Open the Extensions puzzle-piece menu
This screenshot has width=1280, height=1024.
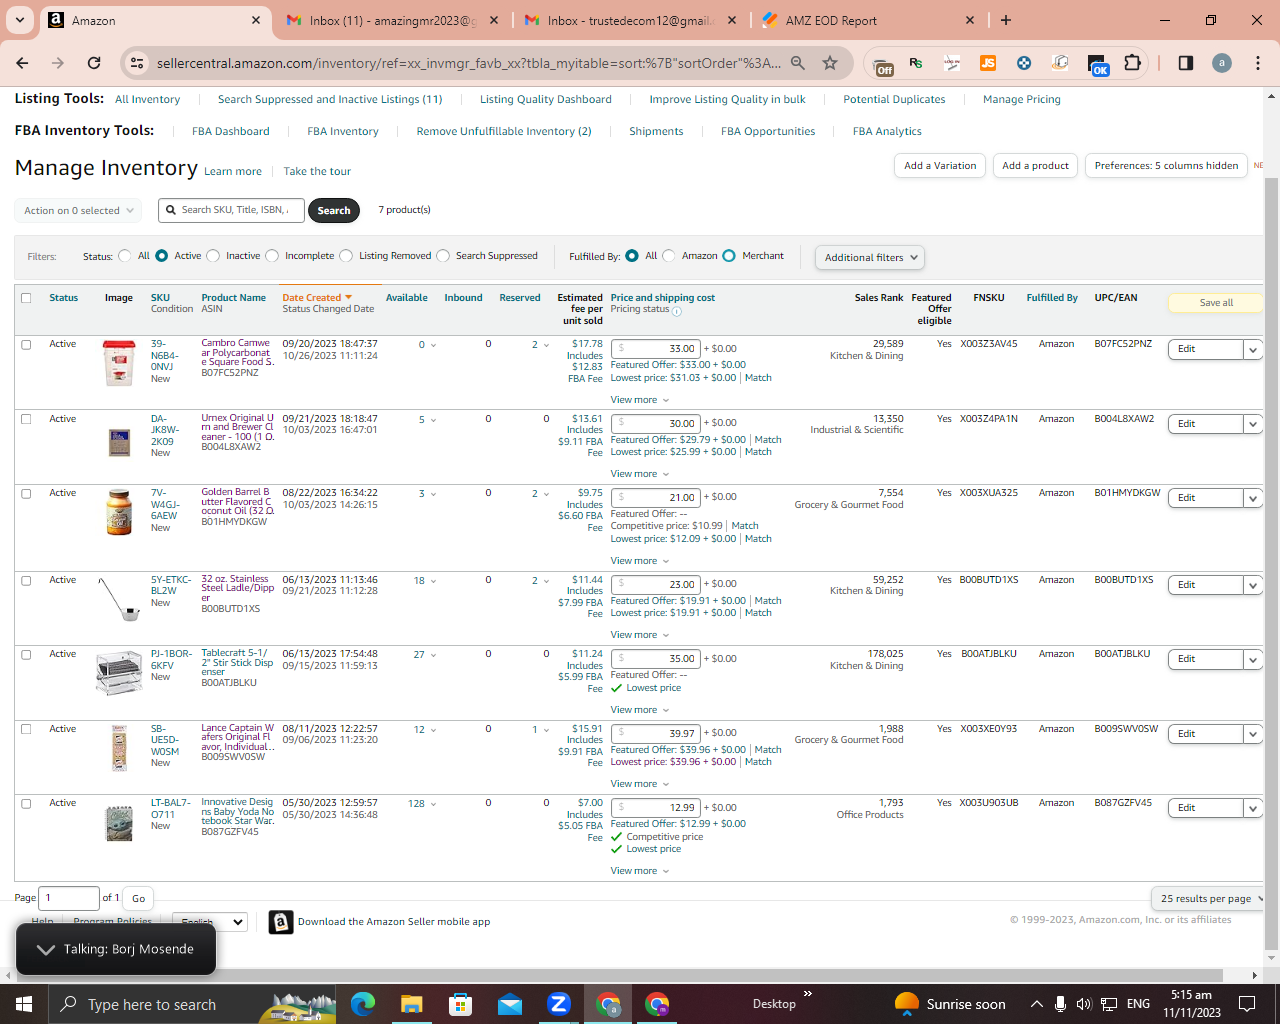pos(1132,63)
